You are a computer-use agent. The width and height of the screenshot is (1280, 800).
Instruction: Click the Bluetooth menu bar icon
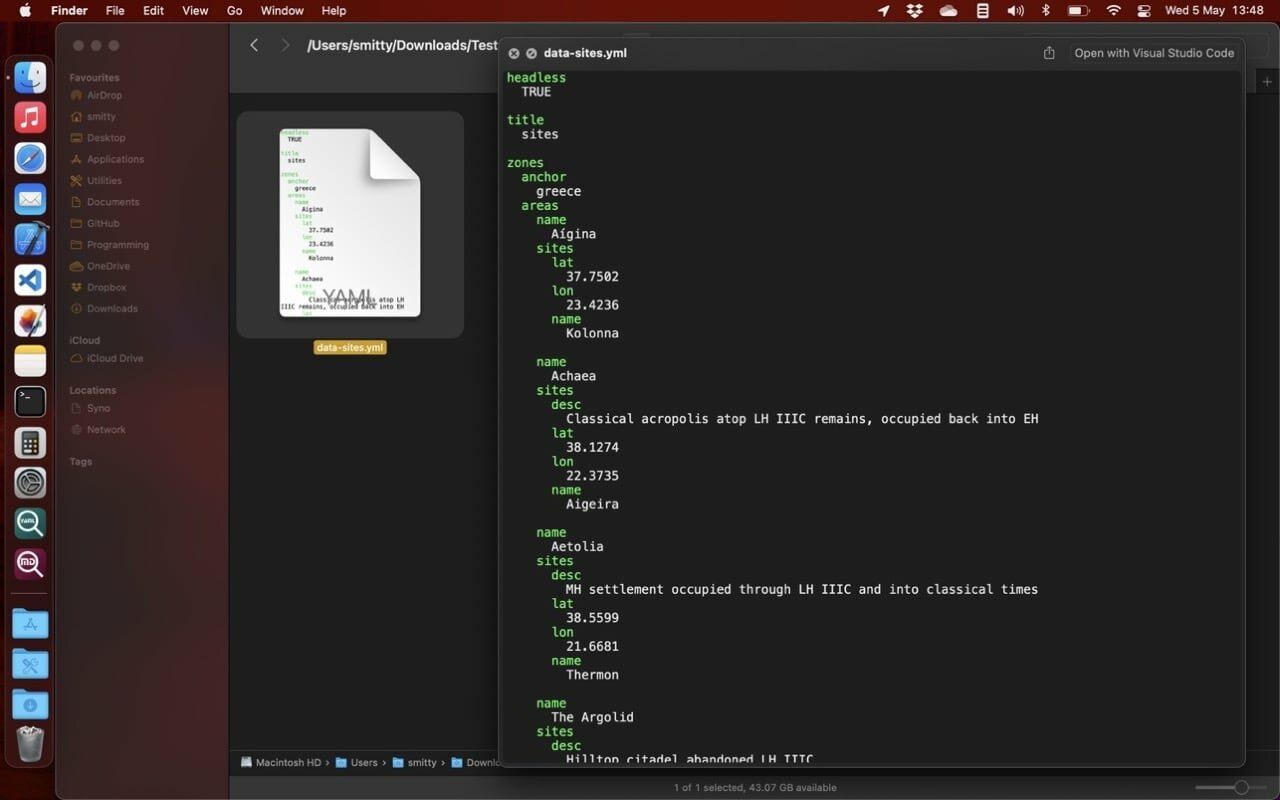tap(1046, 11)
